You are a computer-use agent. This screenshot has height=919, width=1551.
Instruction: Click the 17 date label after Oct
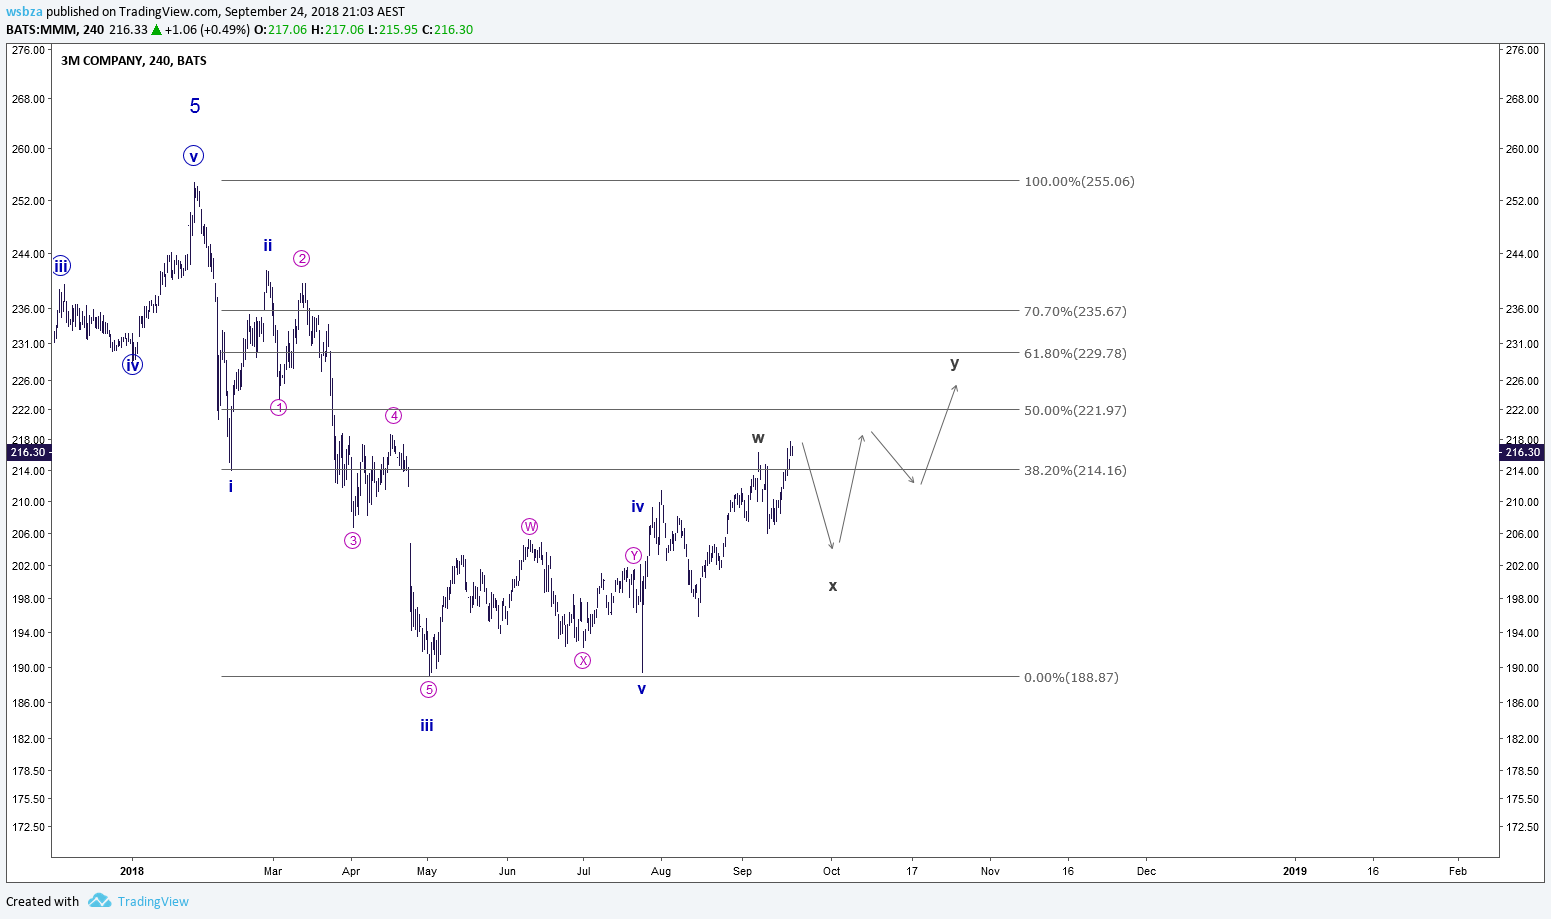tap(912, 871)
